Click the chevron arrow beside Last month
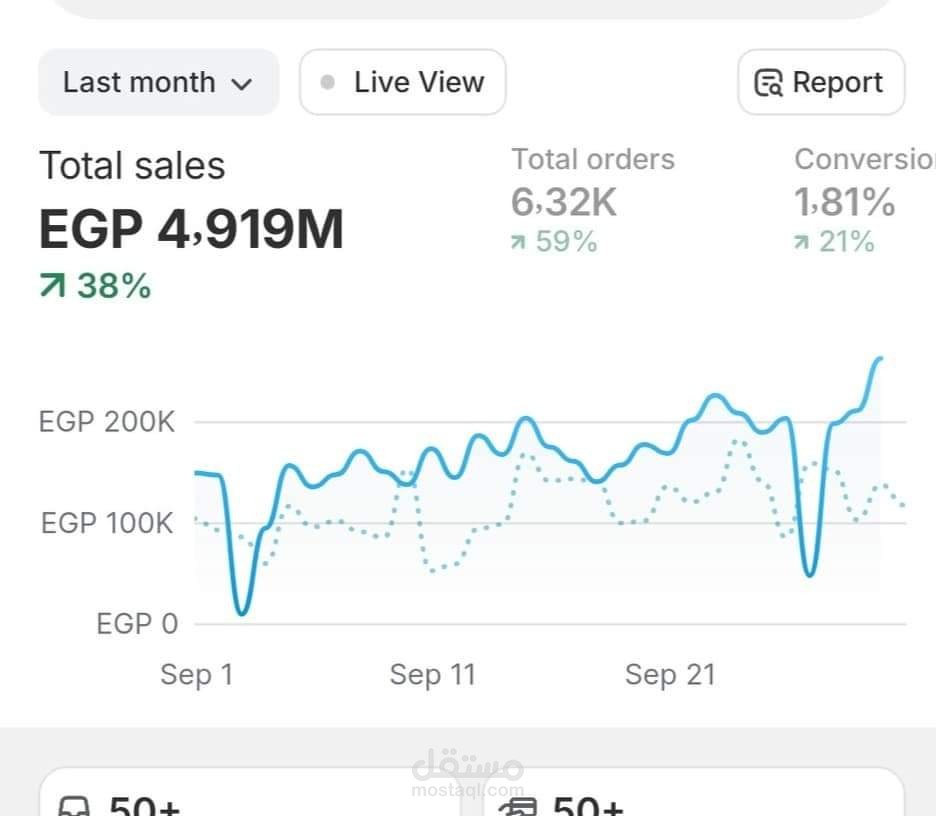Image resolution: width=936 pixels, height=816 pixels. click(241, 84)
